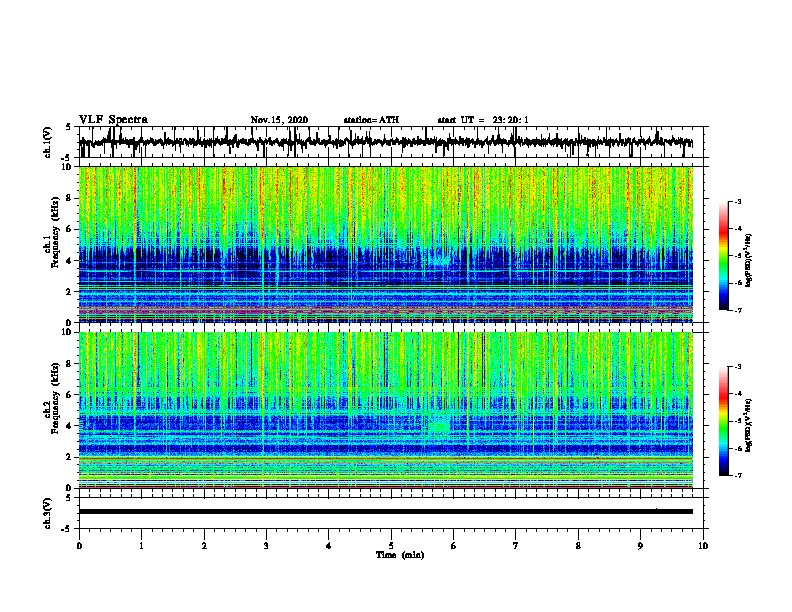Click the ch.1 voltage waveform trace
Image resolution: width=792 pixels, height=612 pixels.
point(385,142)
